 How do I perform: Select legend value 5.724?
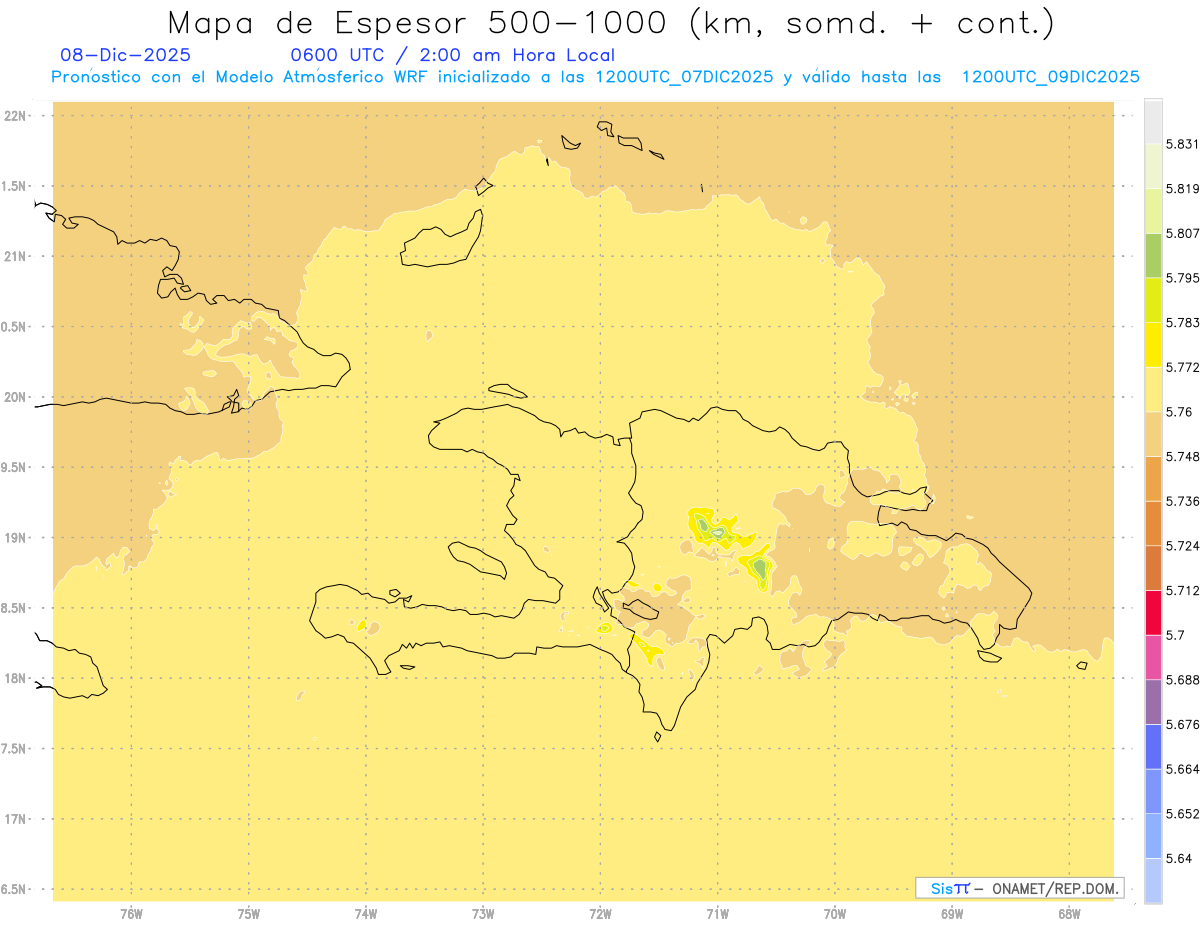(x=1183, y=546)
